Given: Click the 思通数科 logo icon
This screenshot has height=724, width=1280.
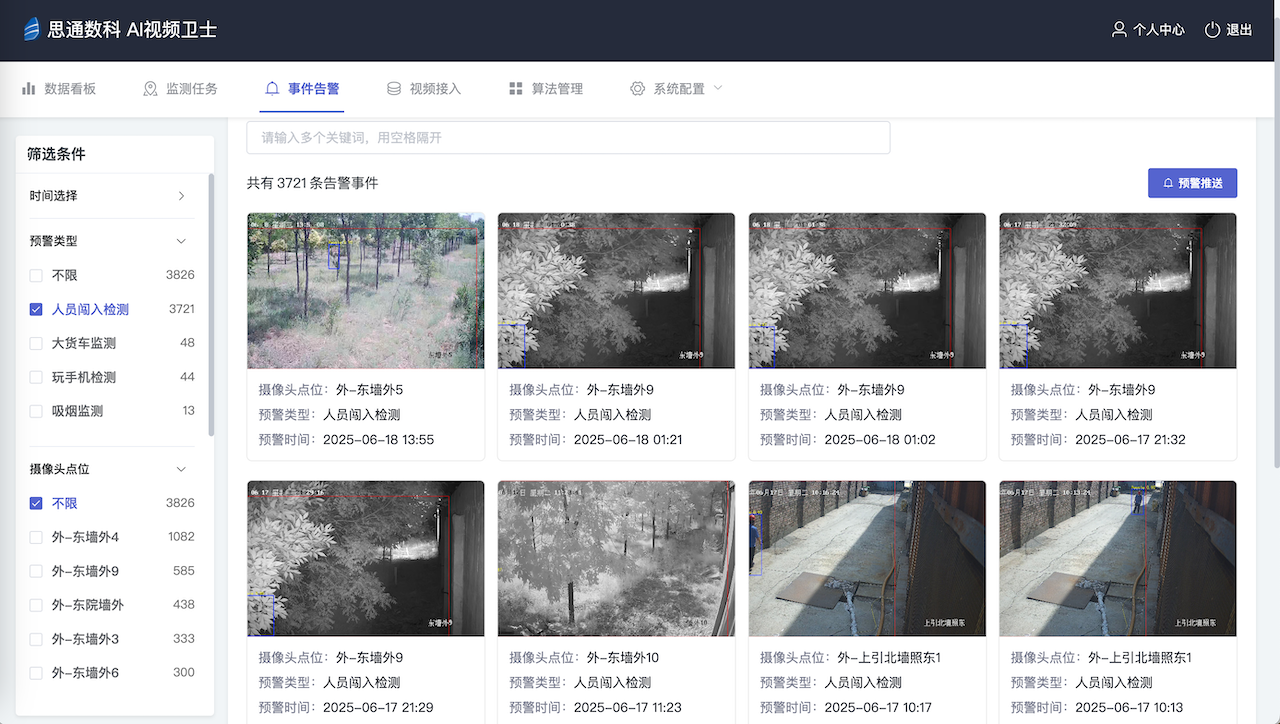Looking at the screenshot, I should point(31,29).
